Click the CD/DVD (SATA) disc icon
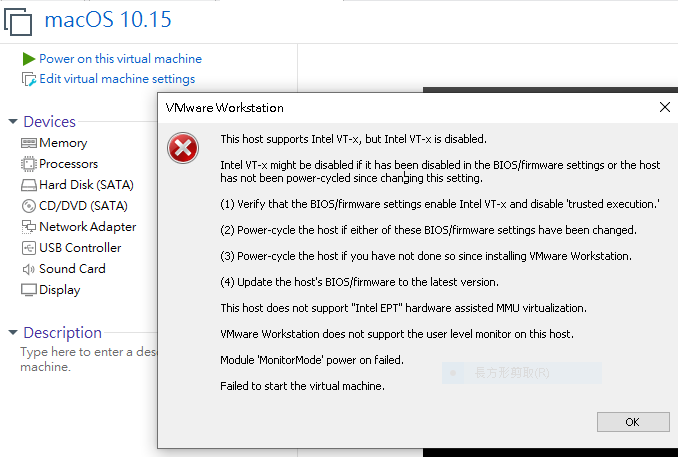 tap(29, 206)
